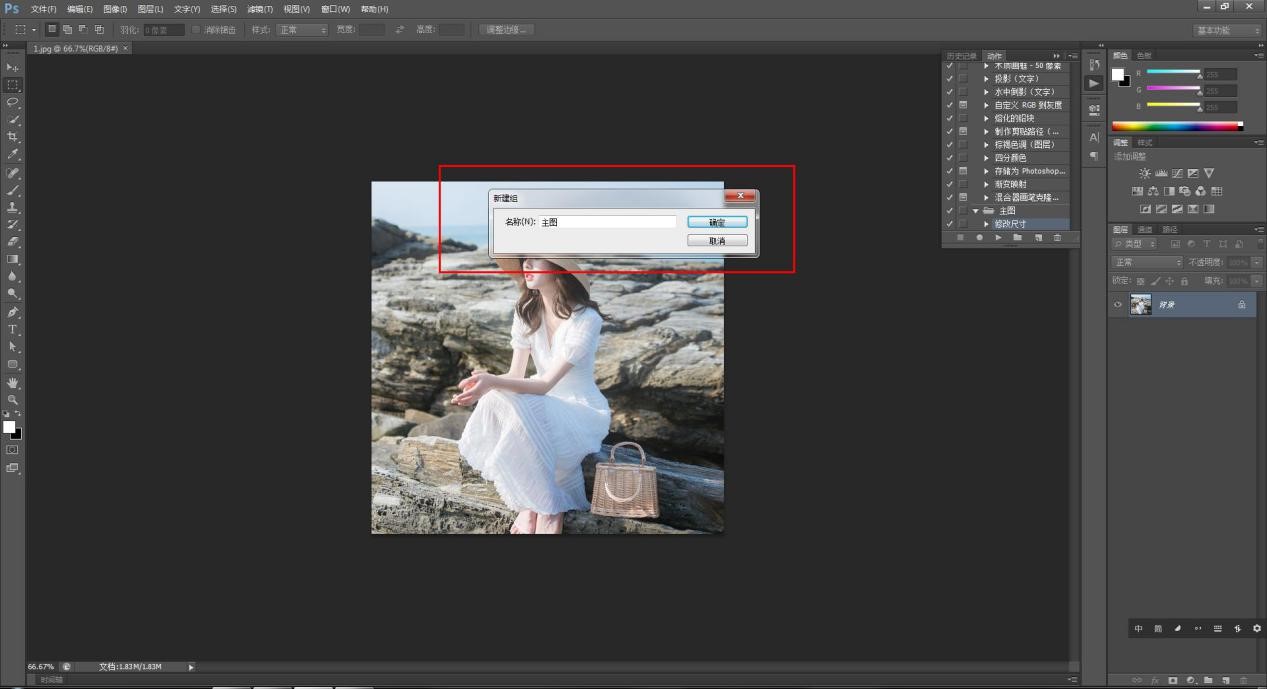Select the Hand tool
The image size is (1267, 689).
coord(13,383)
